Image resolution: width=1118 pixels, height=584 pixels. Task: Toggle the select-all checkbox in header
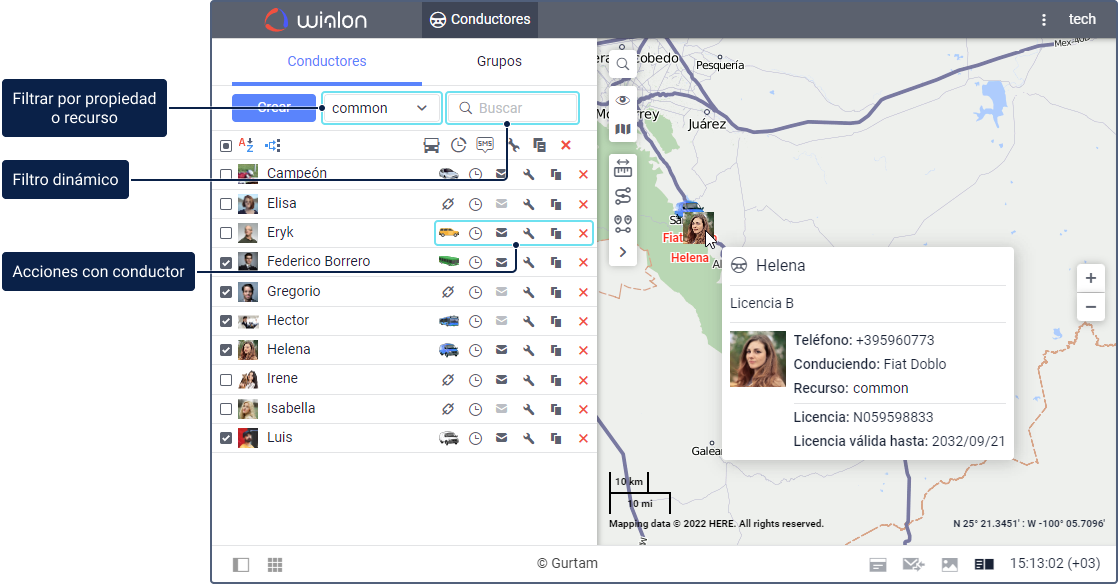(x=226, y=145)
